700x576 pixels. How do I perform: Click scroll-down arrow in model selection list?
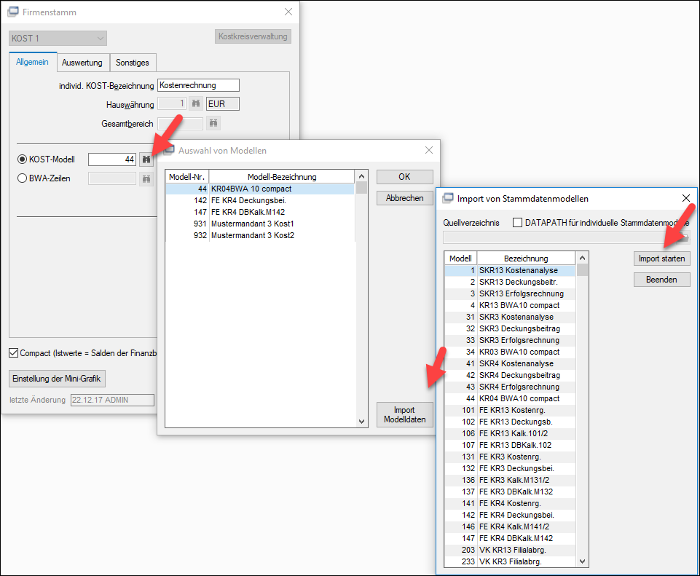[362, 421]
